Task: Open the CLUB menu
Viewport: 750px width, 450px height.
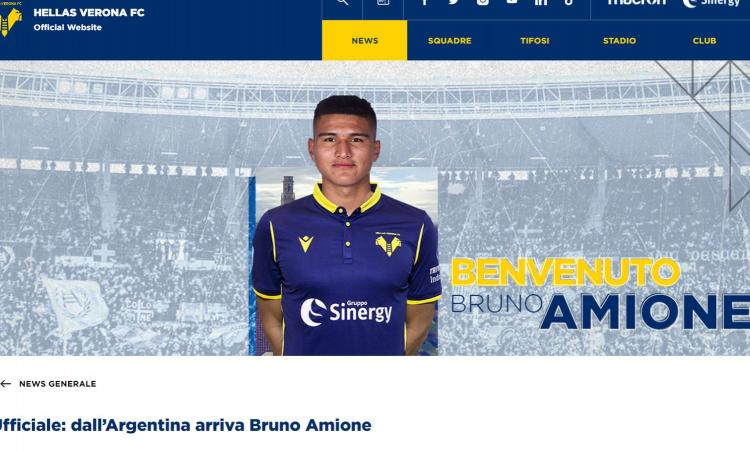Action: point(704,40)
